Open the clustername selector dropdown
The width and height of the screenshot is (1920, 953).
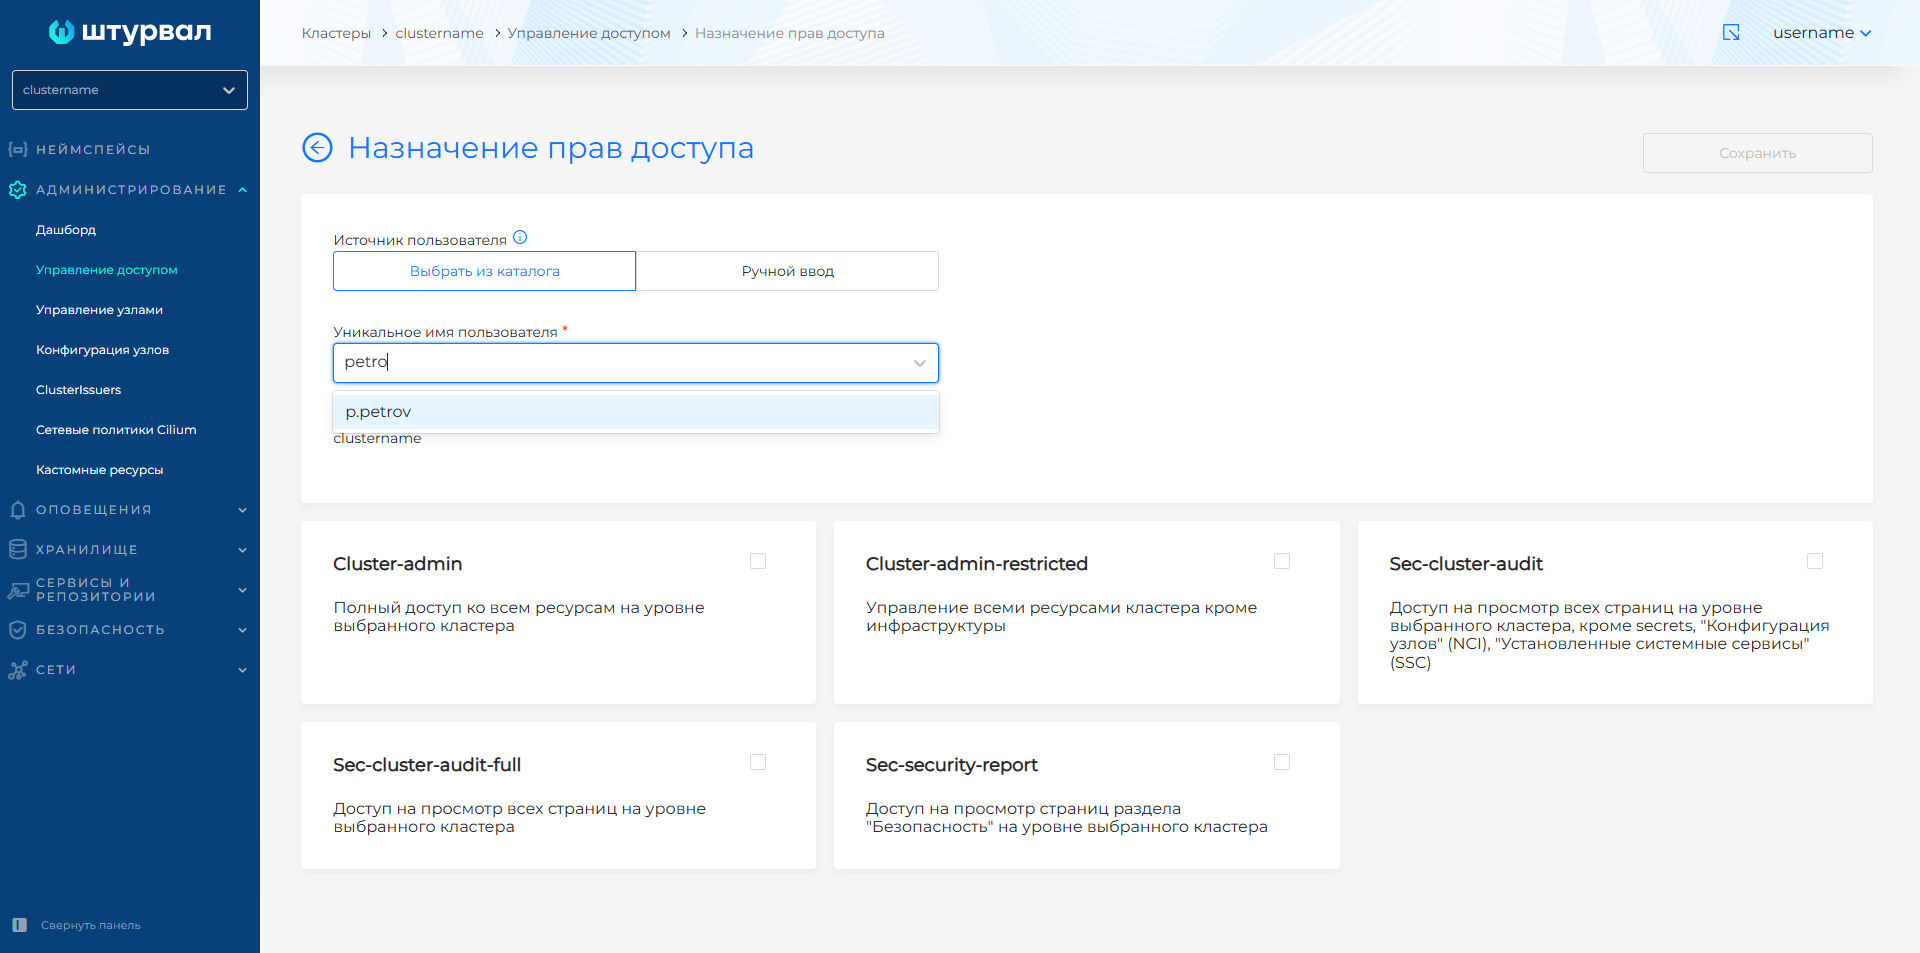[130, 90]
